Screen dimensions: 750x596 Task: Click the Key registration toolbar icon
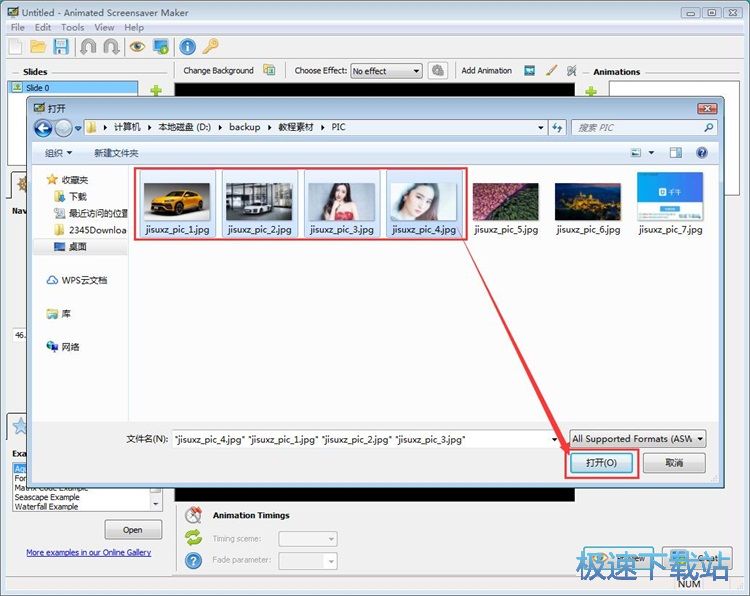[x=210, y=47]
